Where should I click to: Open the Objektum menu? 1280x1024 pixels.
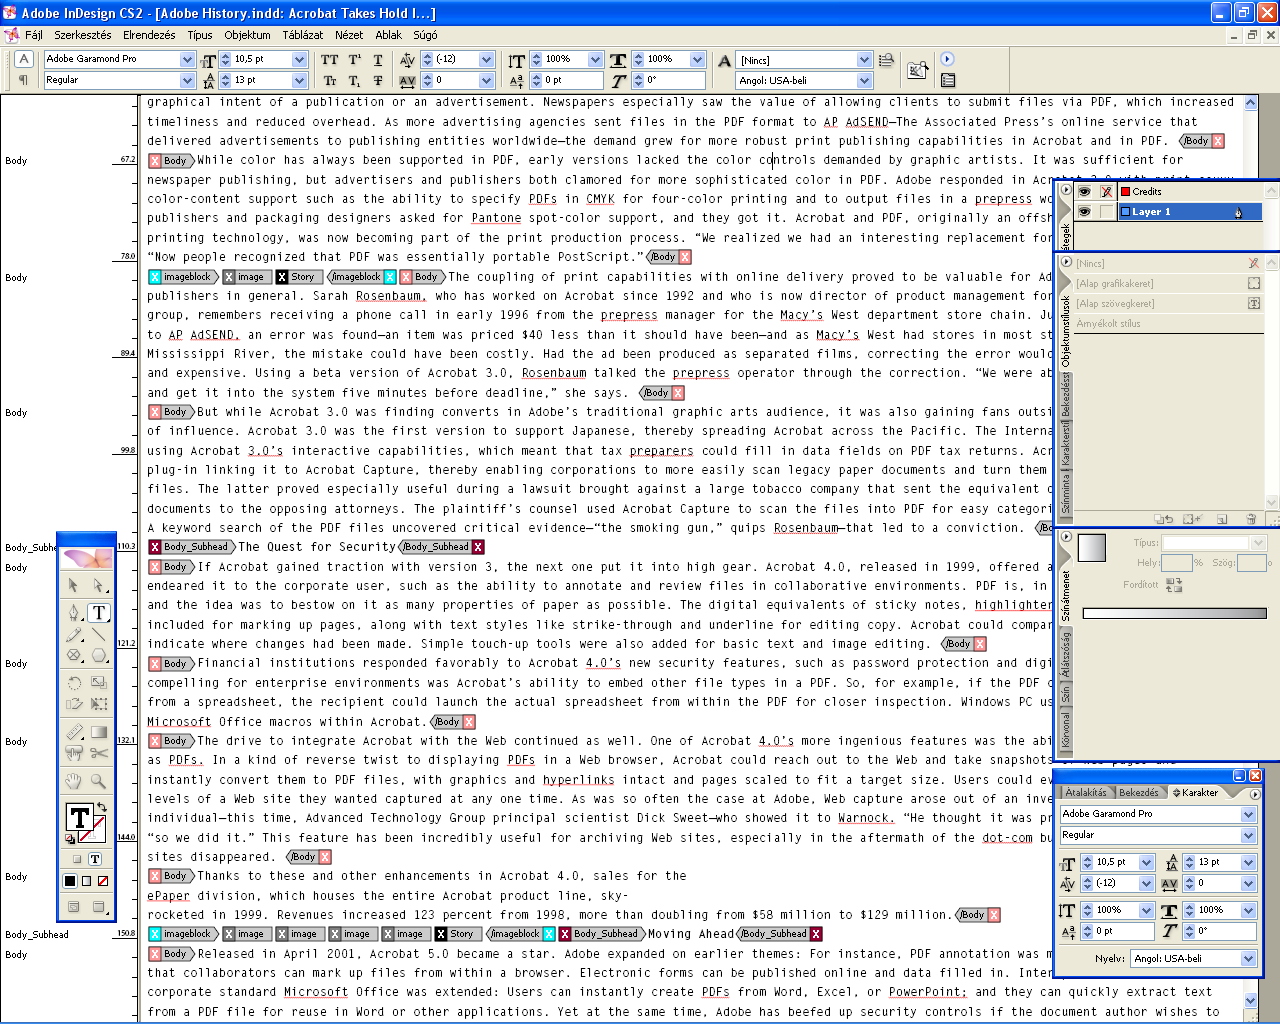[x=247, y=35]
